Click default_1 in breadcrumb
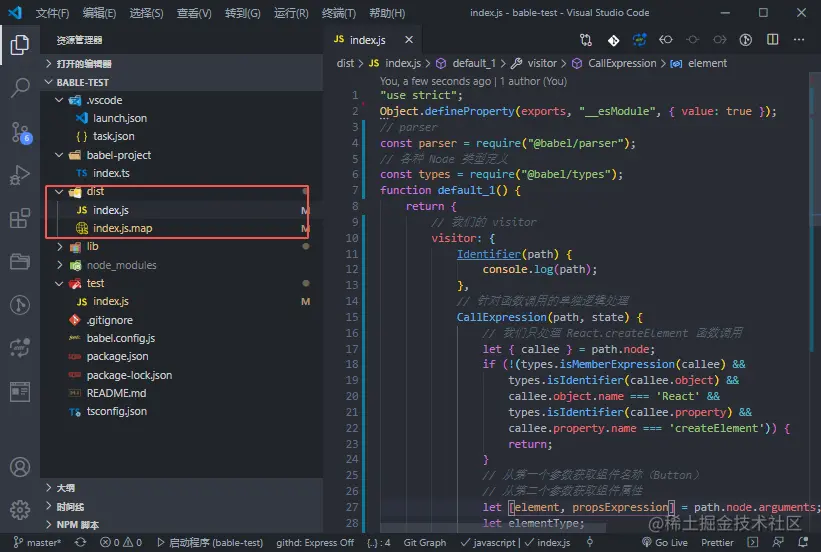Viewport: 821px width, 552px height. click(x=473, y=63)
